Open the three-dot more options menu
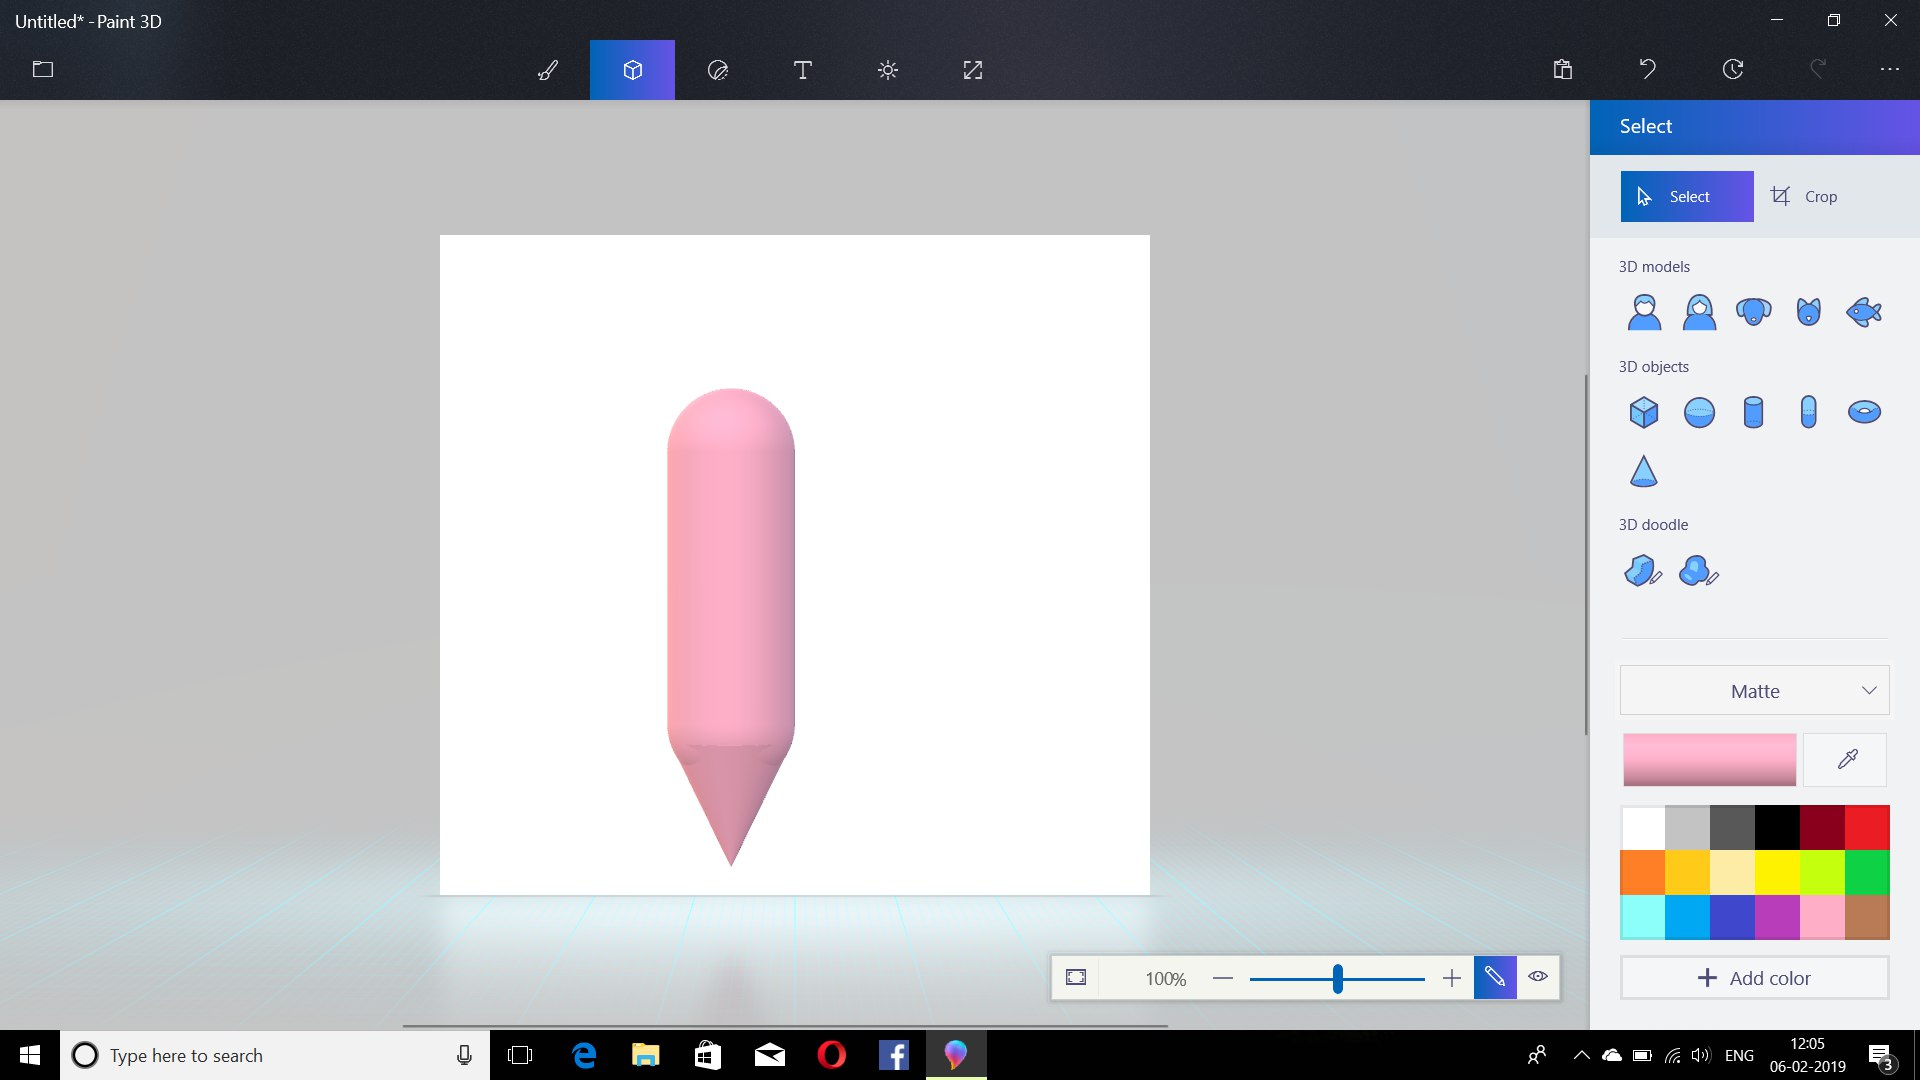1920x1080 pixels. (1889, 69)
